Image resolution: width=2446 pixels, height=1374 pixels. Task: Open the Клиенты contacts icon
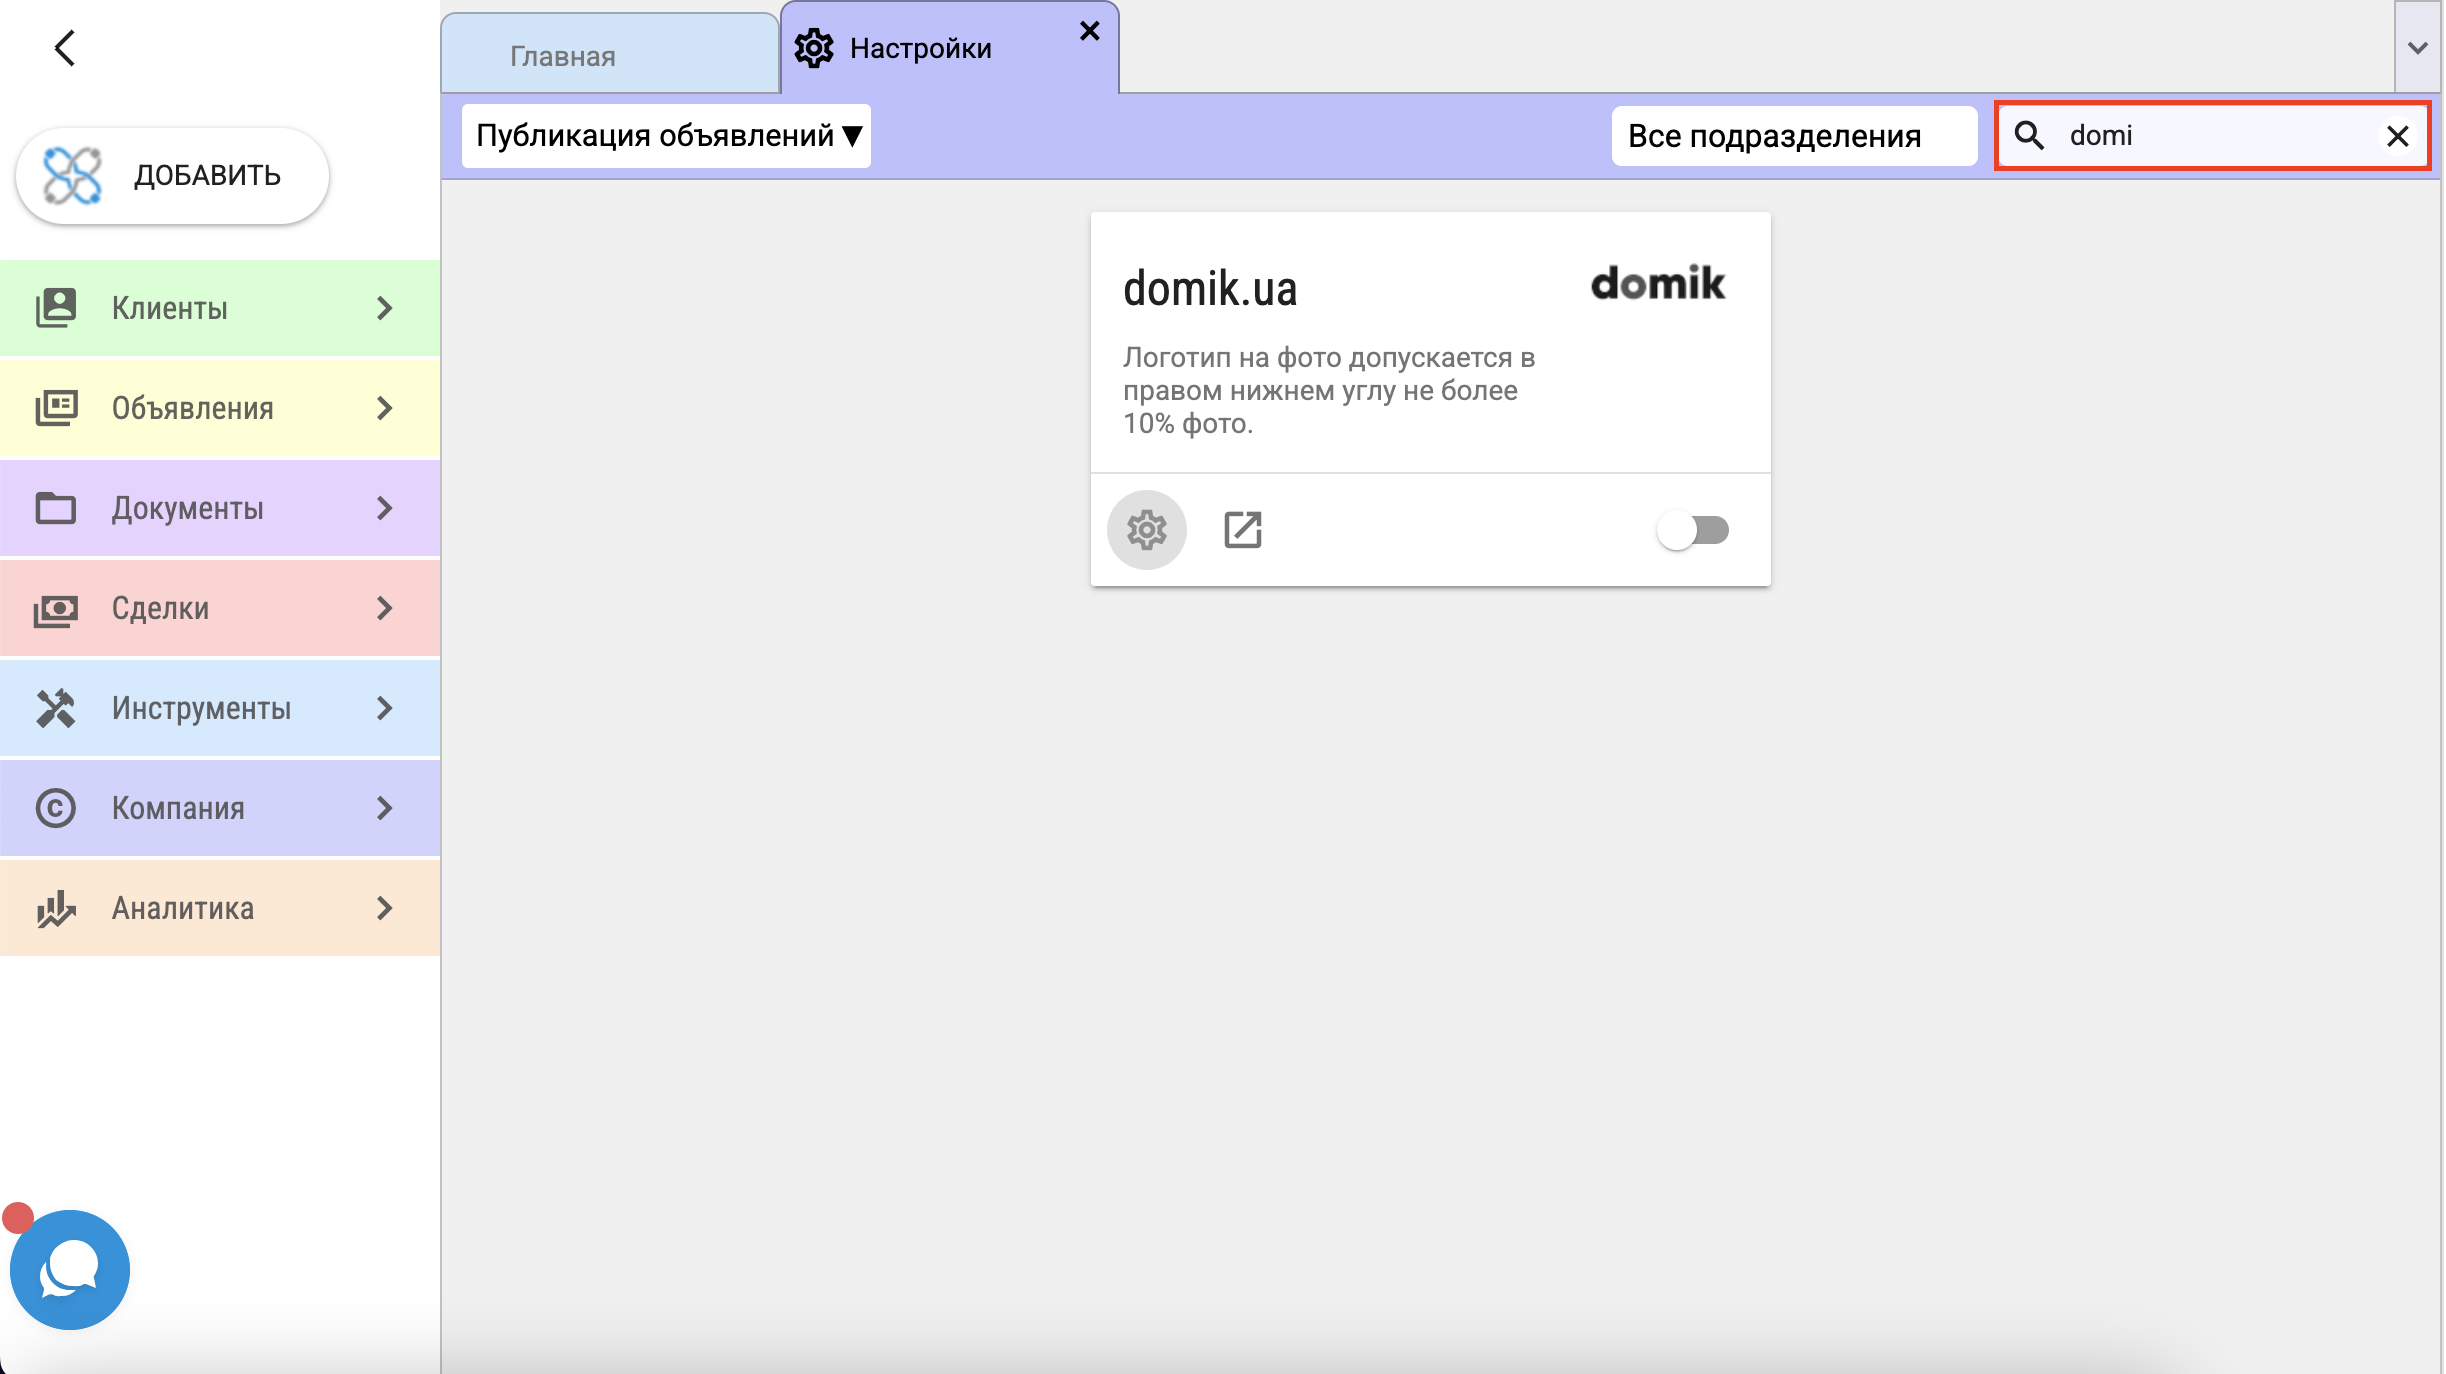pos(56,308)
